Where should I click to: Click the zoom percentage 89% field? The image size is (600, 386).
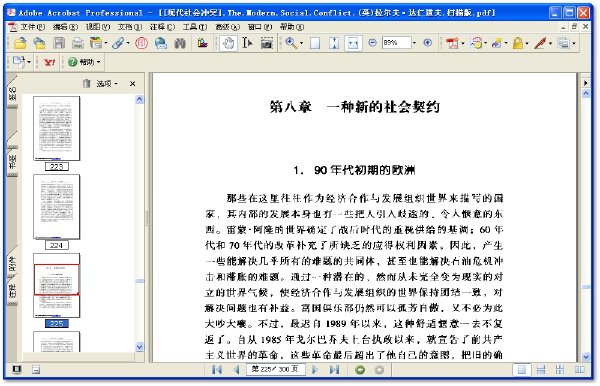(x=396, y=43)
